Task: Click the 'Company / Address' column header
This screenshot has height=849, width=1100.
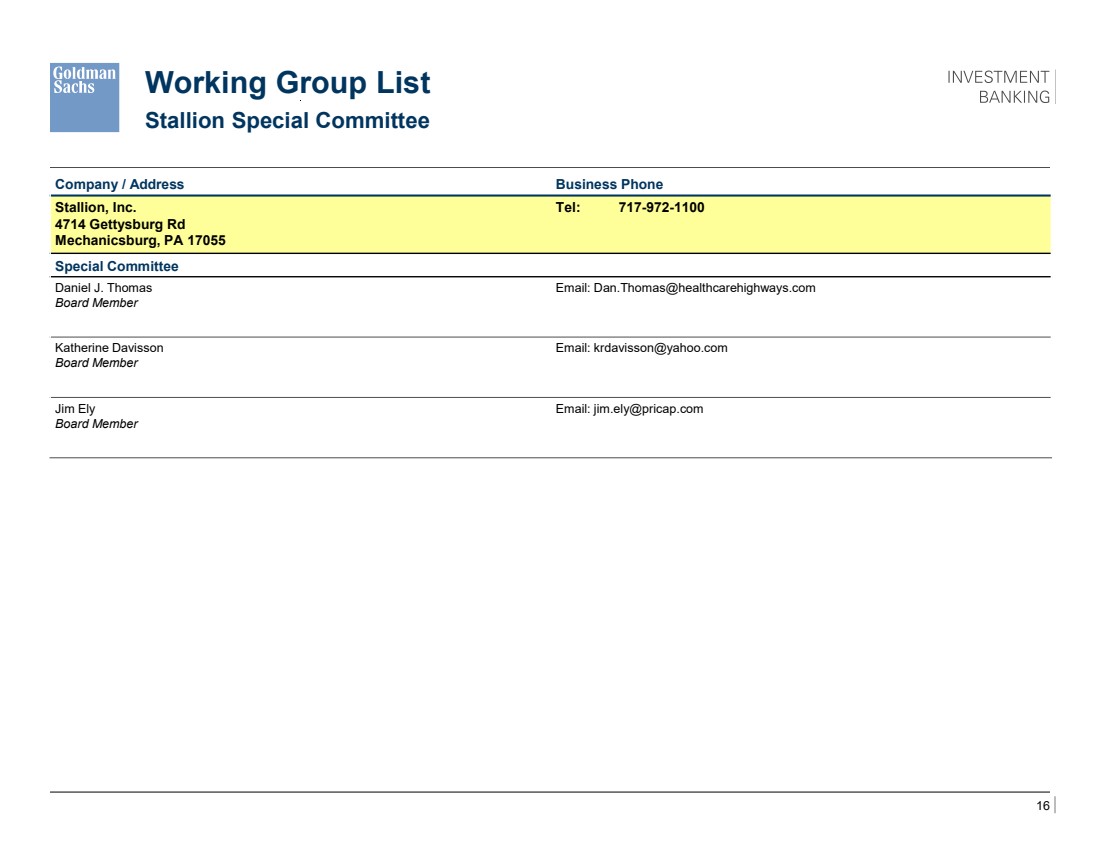Action: click(x=119, y=185)
